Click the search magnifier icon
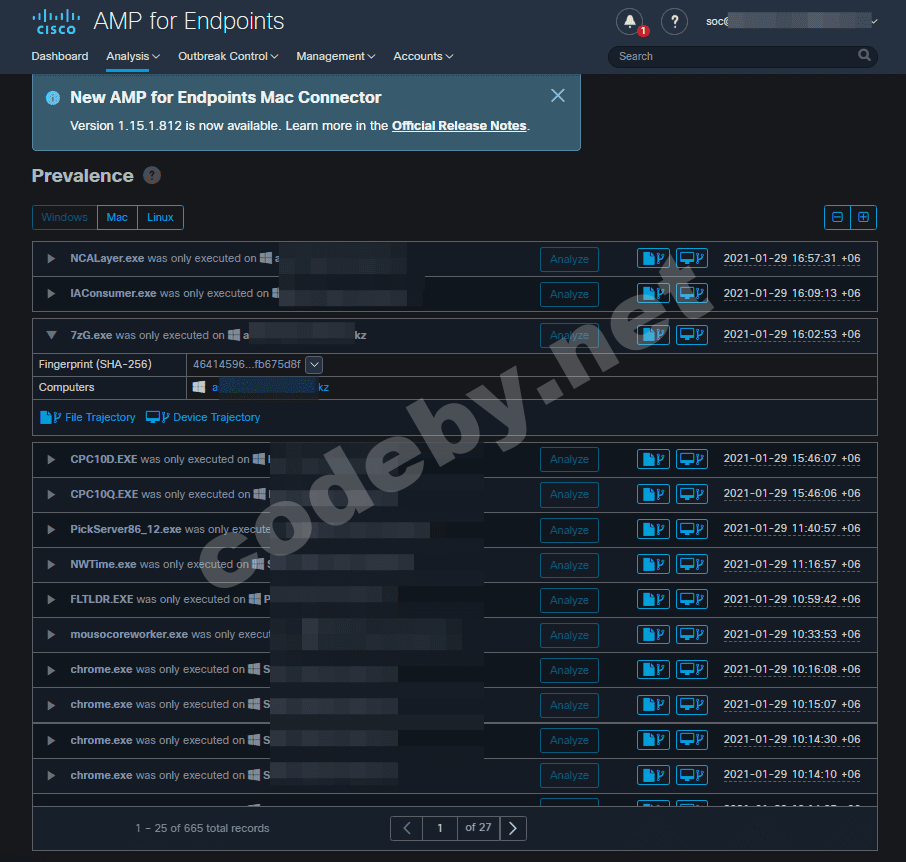This screenshot has height=862, width=906. pyautogui.click(x=864, y=55)
